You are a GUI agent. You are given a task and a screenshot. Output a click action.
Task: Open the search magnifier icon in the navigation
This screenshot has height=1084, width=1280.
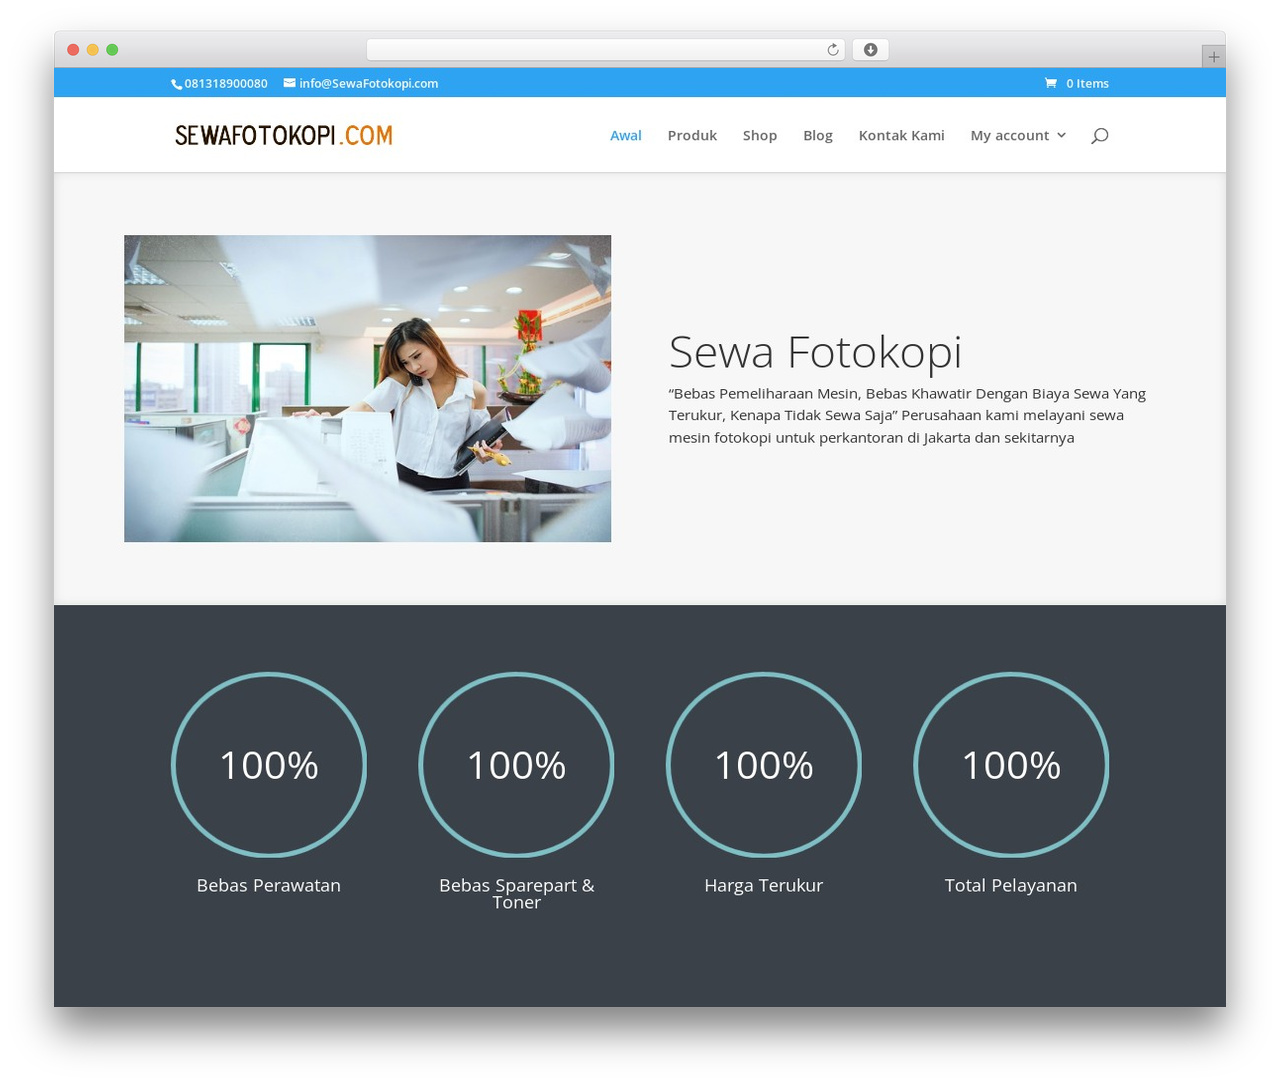click(x=1100, y=135)
